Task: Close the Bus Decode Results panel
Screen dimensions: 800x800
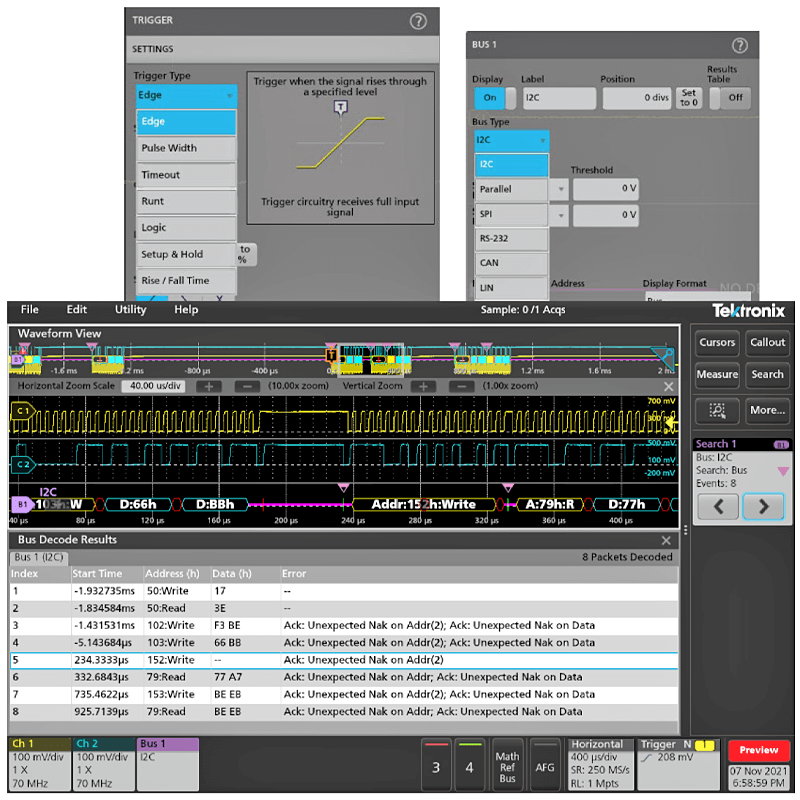Action: pos(667,541)
